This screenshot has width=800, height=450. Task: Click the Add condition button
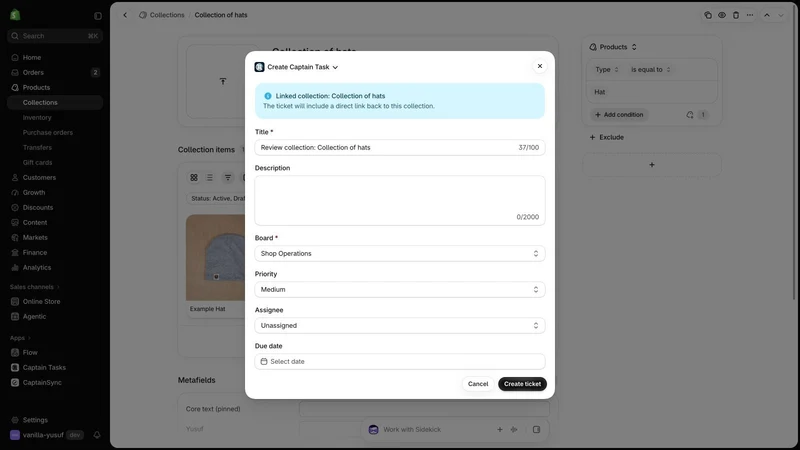tap(619, 115)
